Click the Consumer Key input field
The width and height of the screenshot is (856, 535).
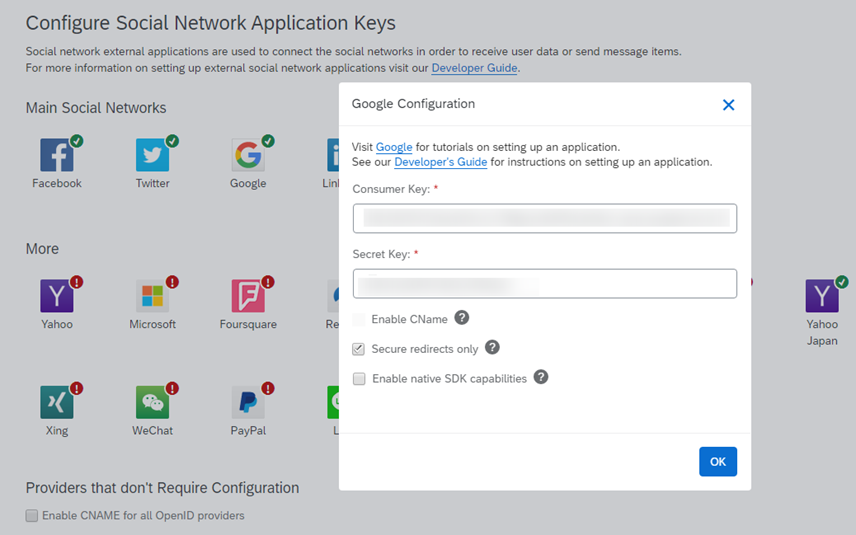(x=545, y=218)
